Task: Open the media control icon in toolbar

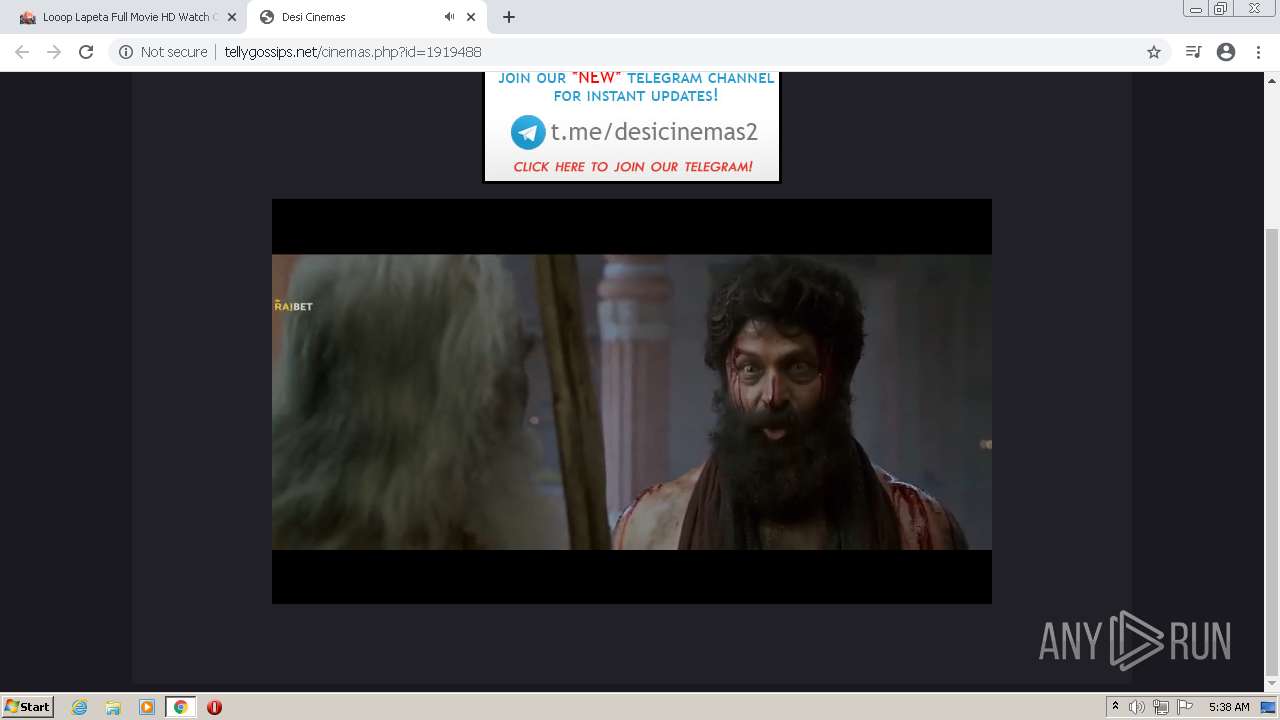Action: click(x=1193, y=52)
